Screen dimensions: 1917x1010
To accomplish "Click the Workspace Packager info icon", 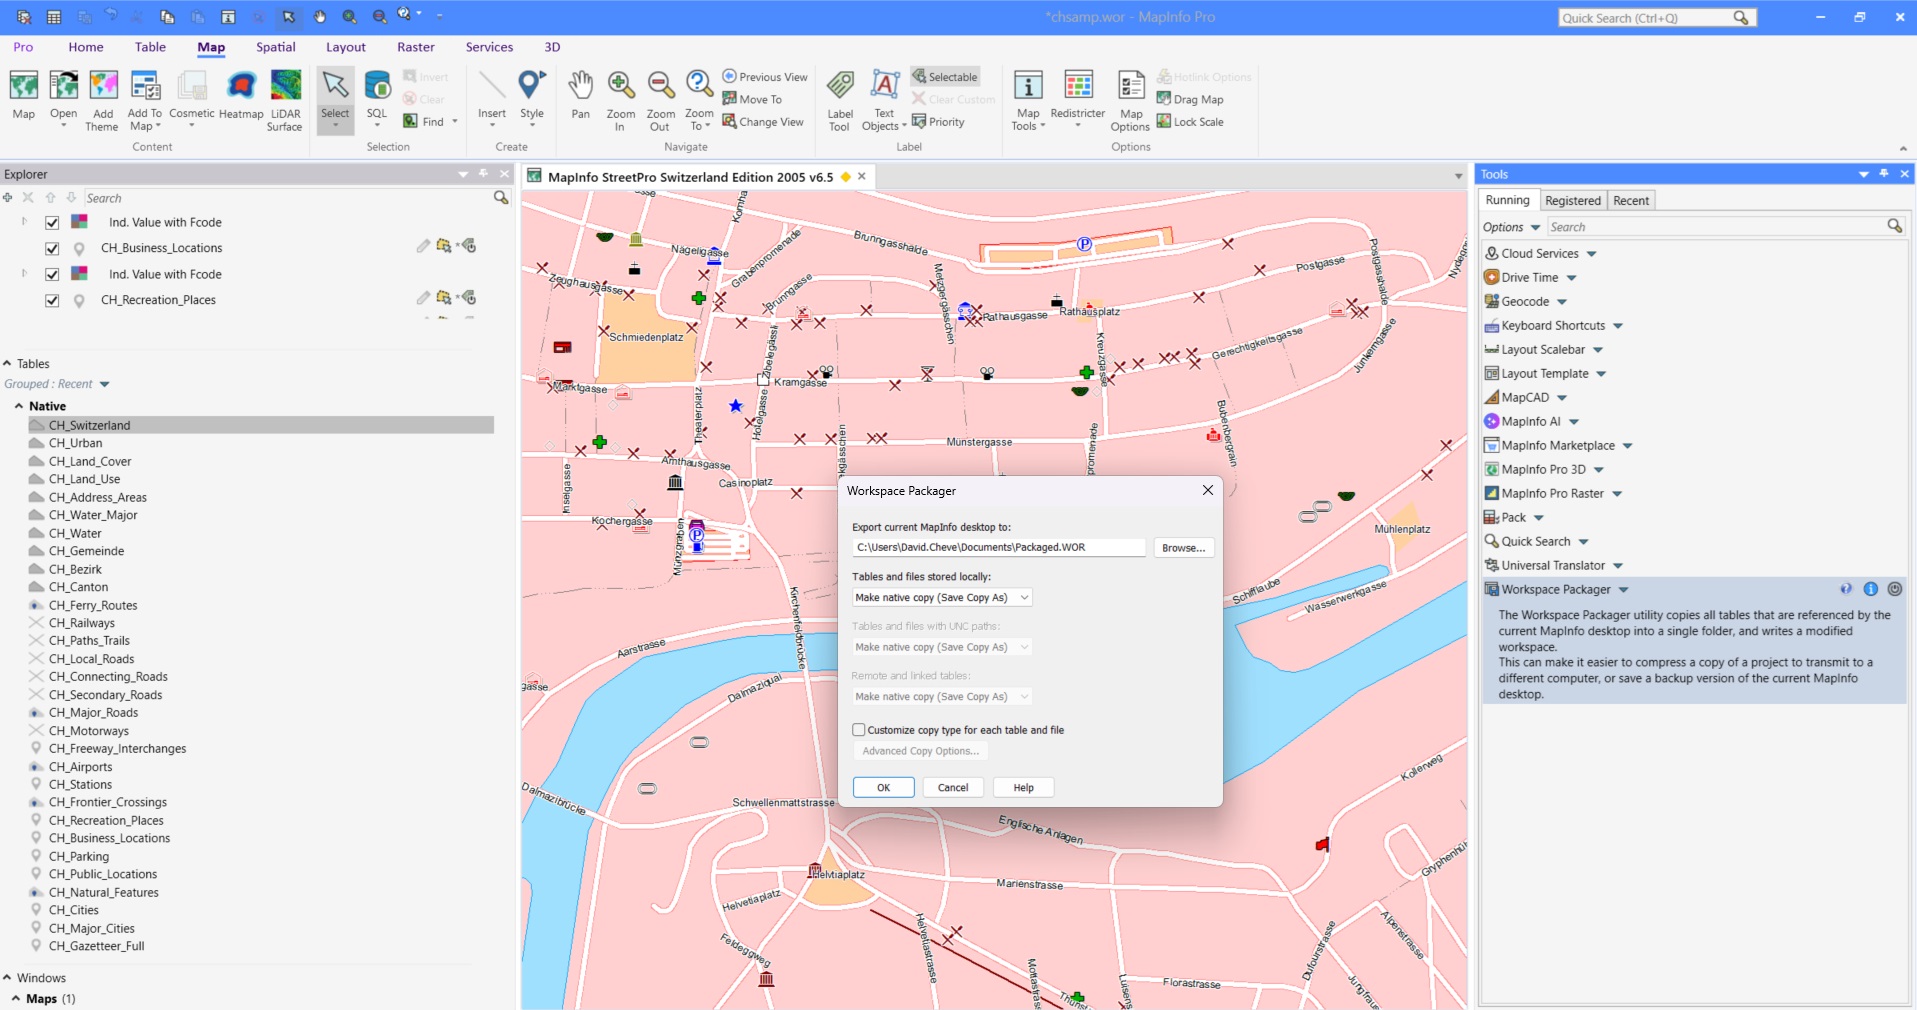I will pos(1870,589).
